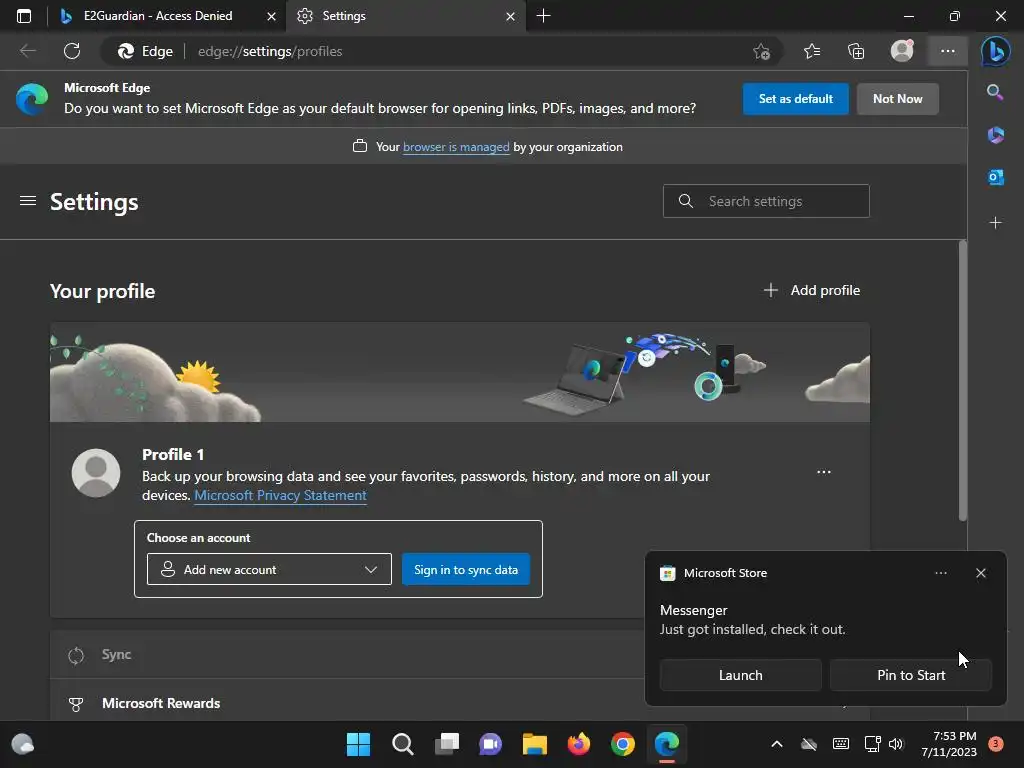Toggle the Settings hamburger navigation menu

(27, 201)
